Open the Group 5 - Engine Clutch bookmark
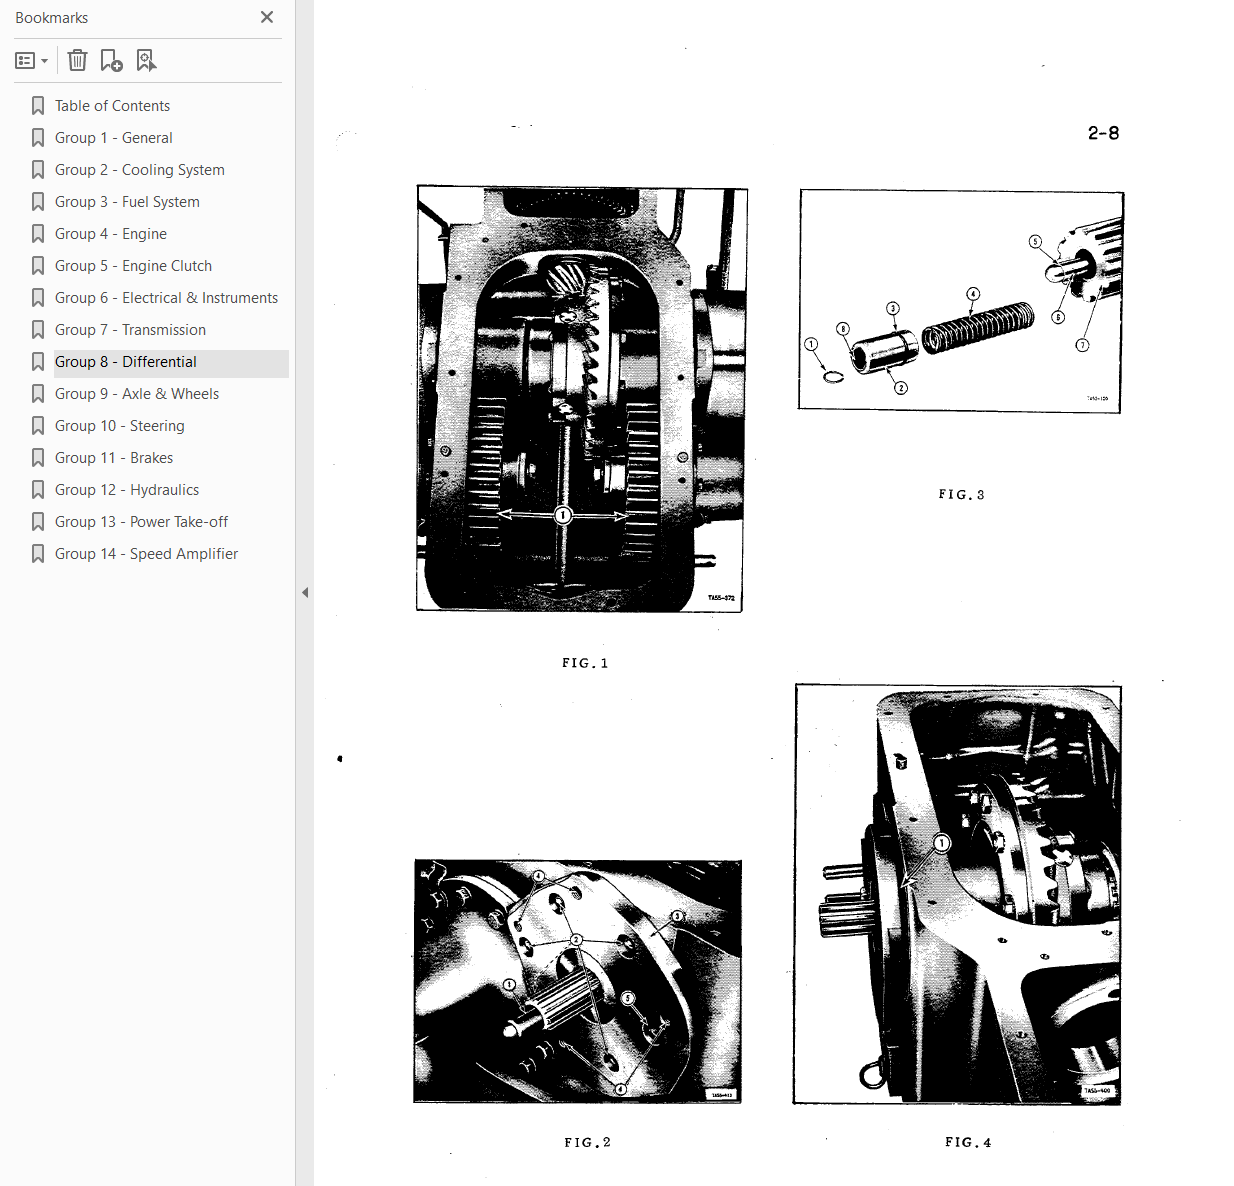Screen dimensions: 1234x1186 coord(133,266)
